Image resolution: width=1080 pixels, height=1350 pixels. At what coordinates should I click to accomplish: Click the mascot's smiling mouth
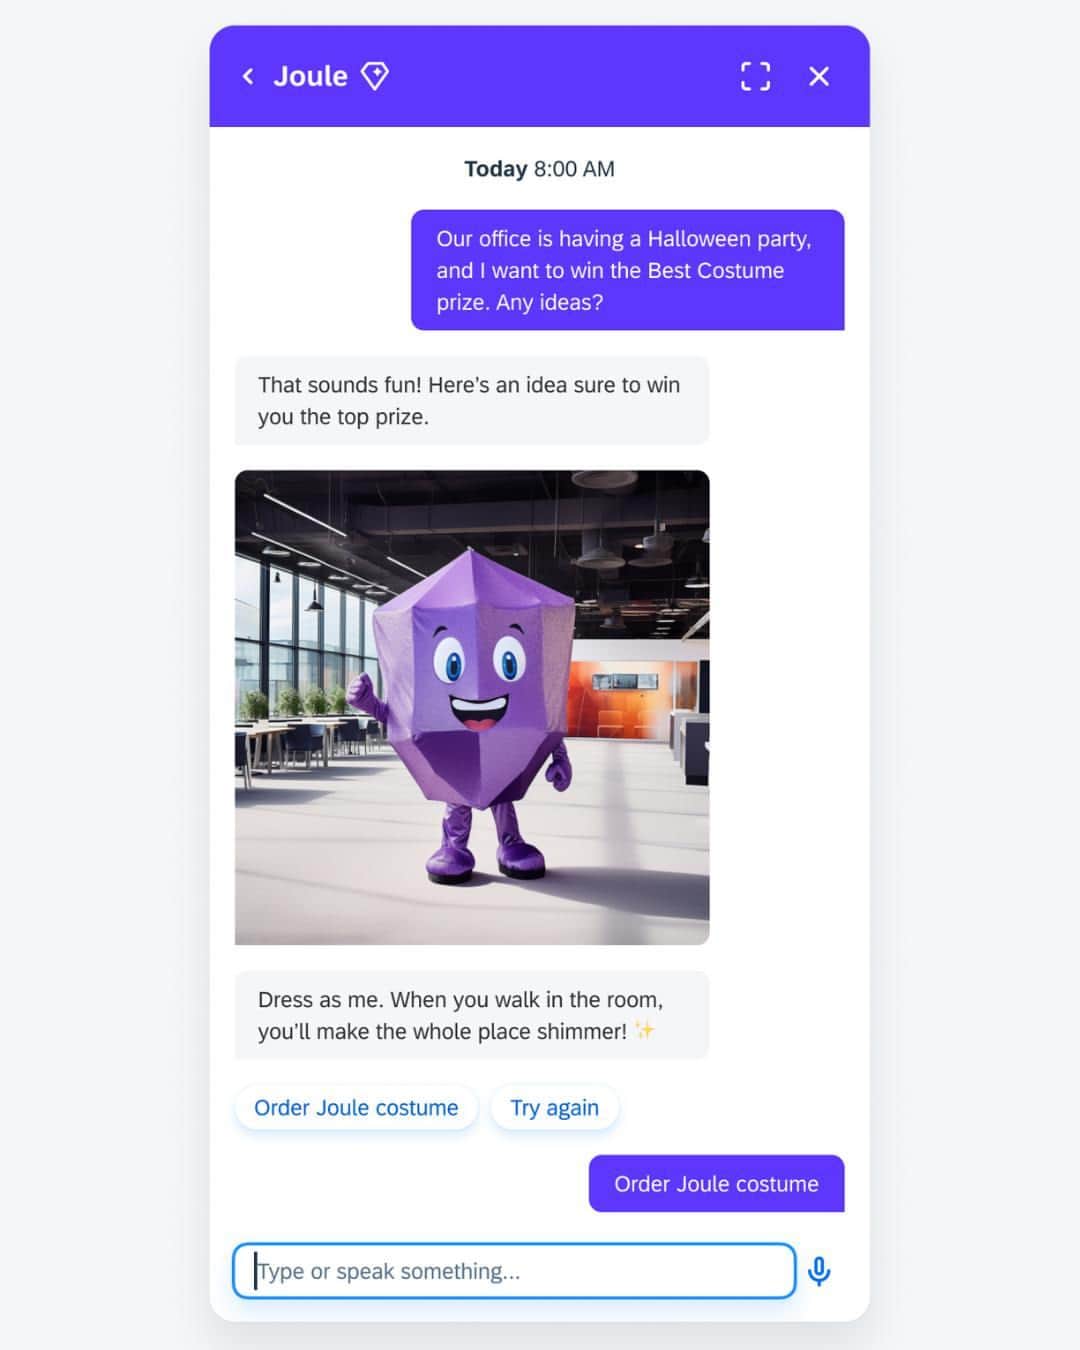(x=478, y=712)
